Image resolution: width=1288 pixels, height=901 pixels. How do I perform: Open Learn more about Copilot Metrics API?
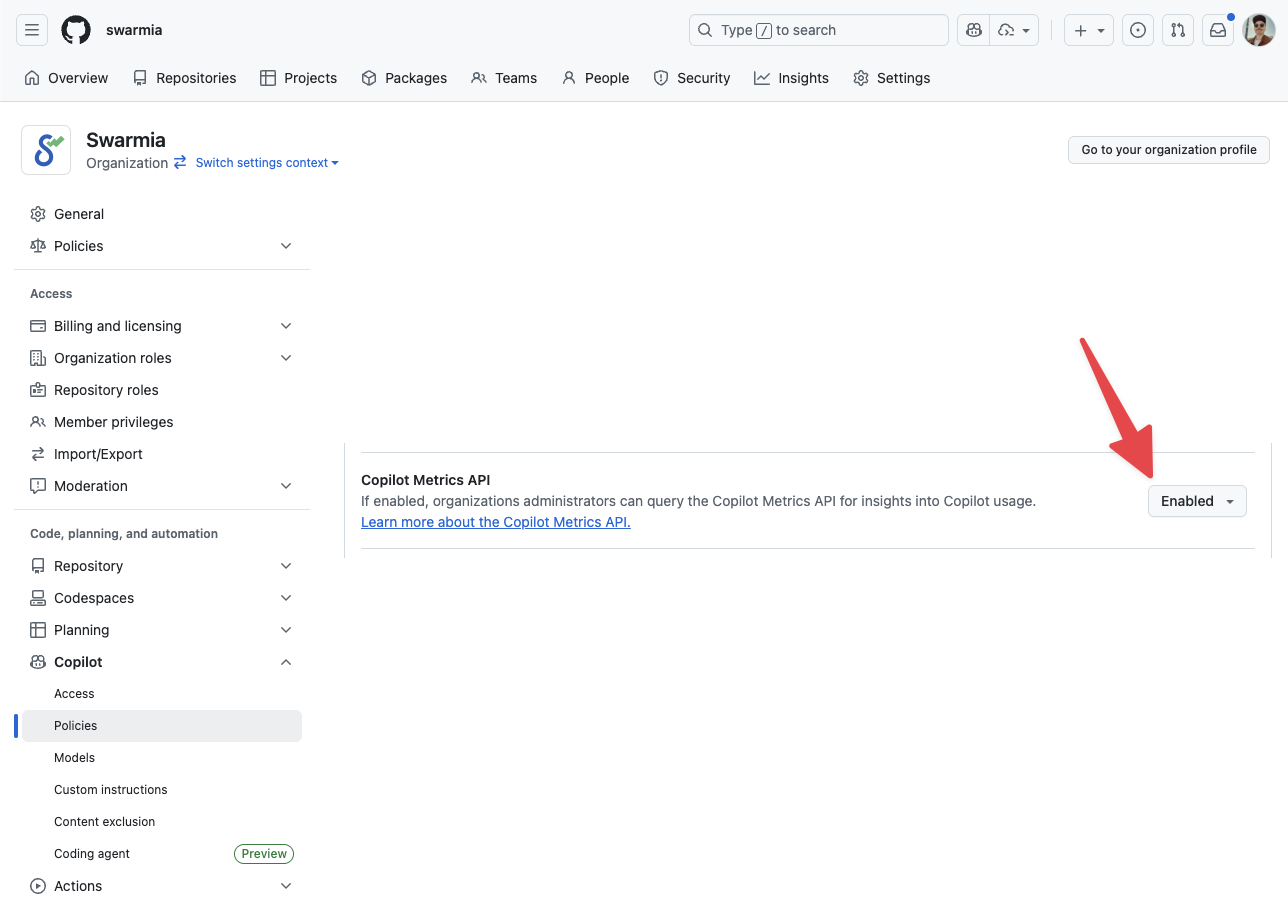pyautogui.click(x=495, y=522)
